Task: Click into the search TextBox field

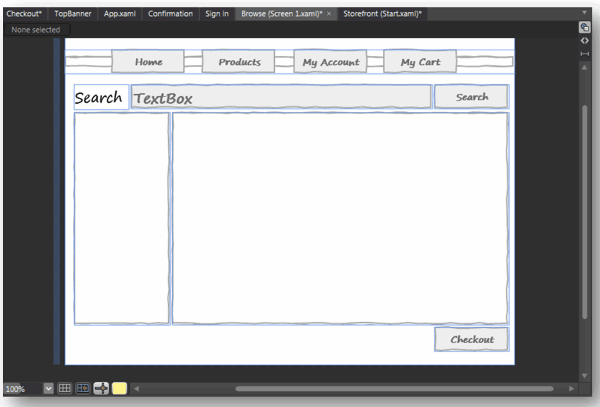Action: point(281,97)
